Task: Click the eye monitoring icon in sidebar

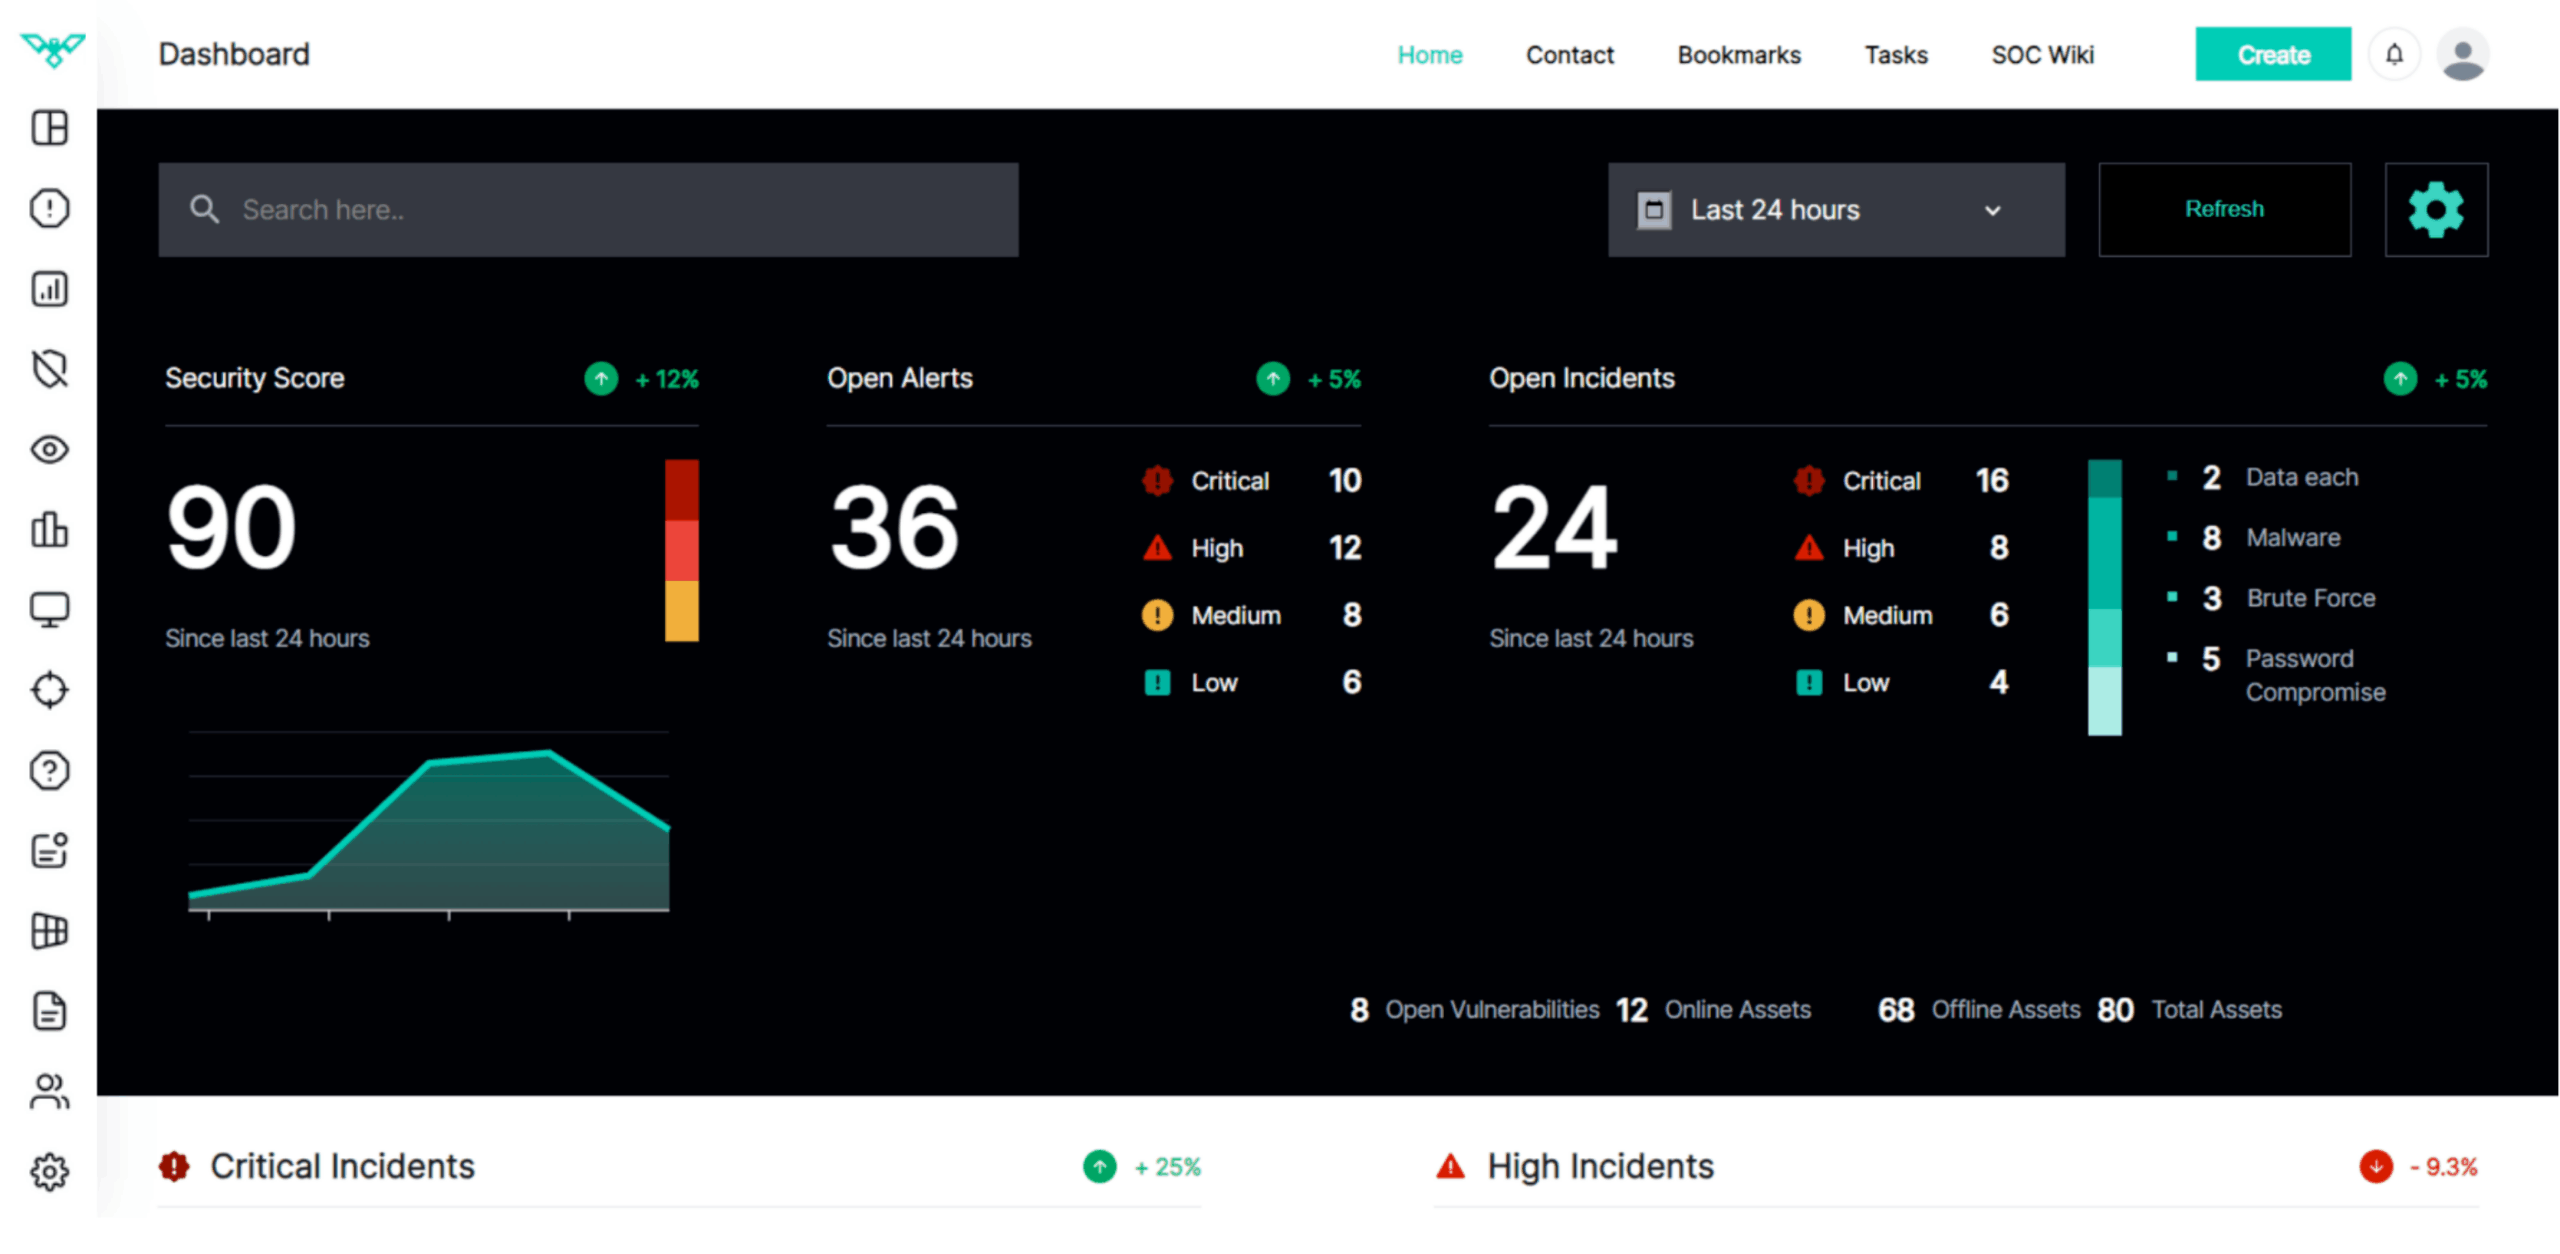Action: [x=49, y=449]
